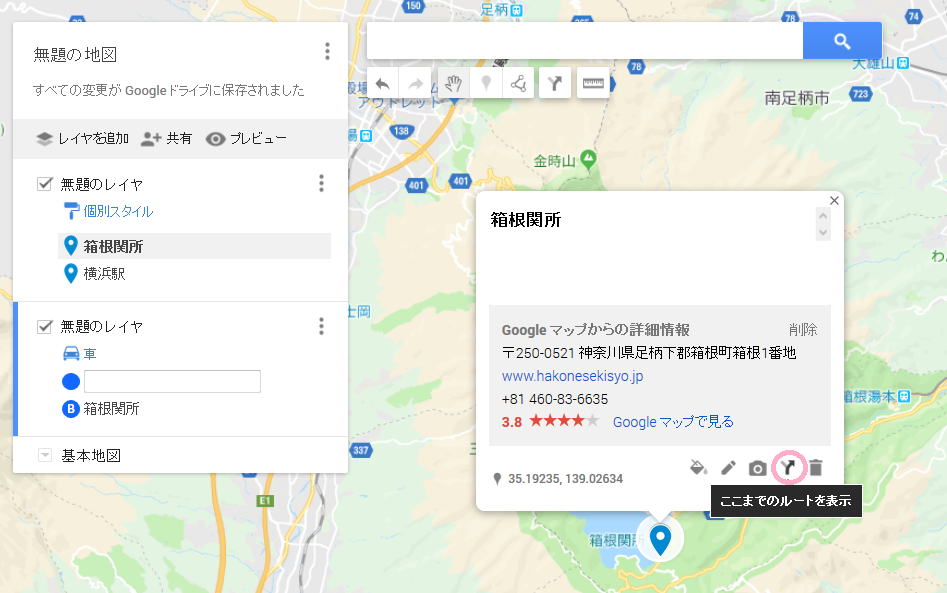
Task: Click the camera add photo icon
Action: [x=757, y=468]
